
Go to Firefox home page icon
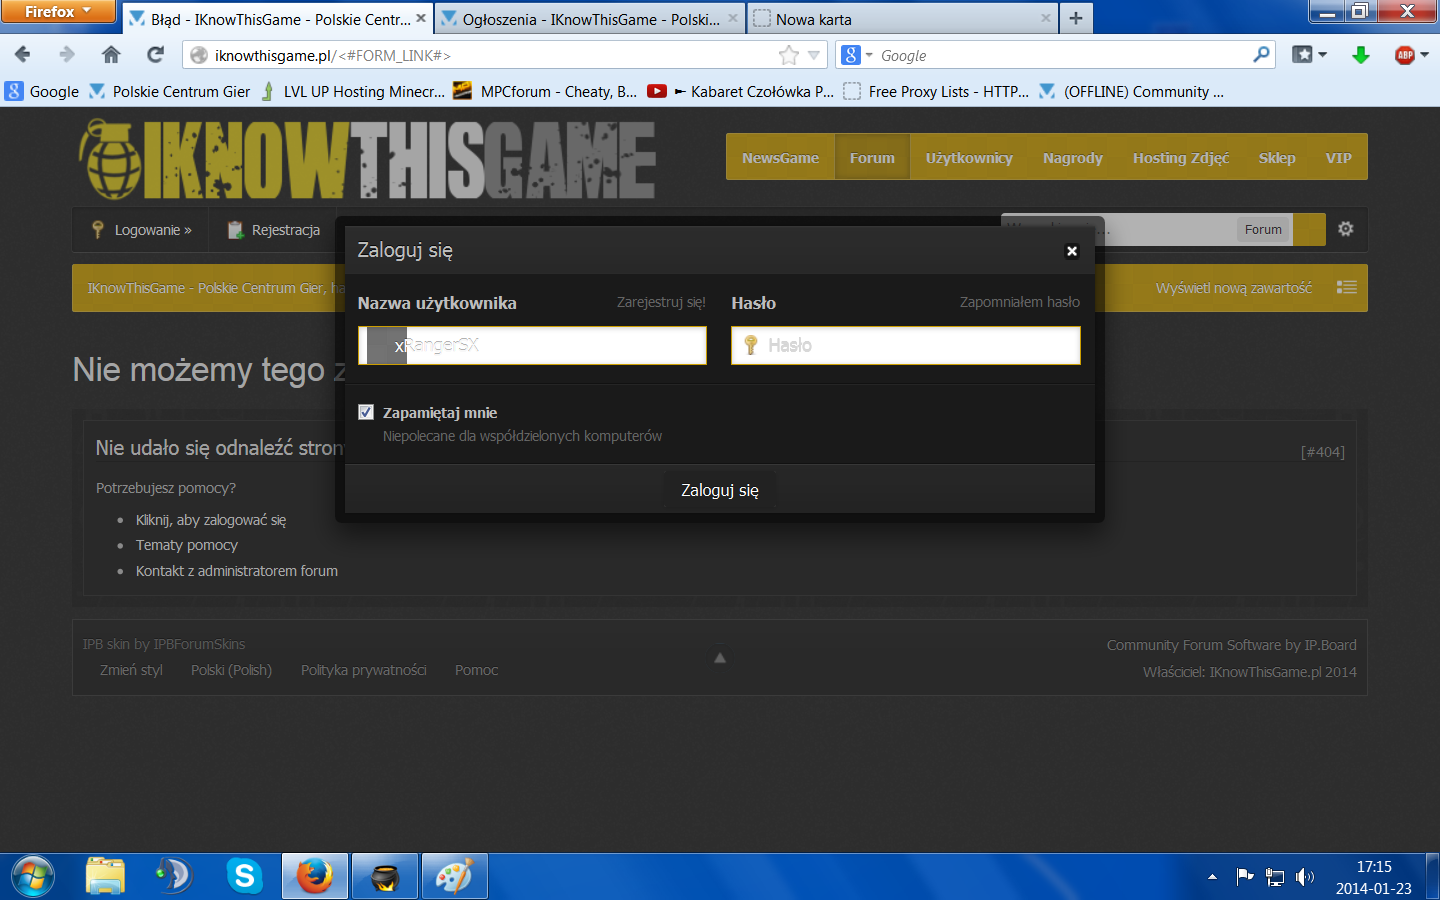pyautogui.click(x=111, y=55)
